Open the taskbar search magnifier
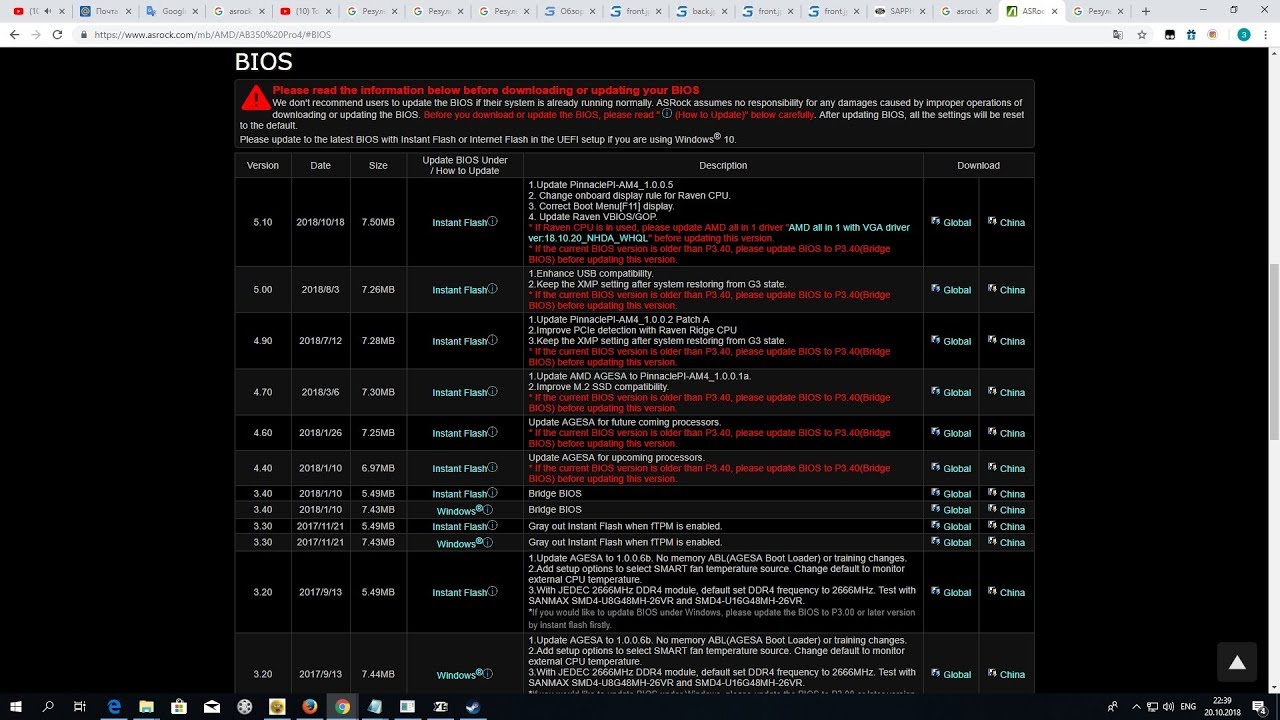Image resolution: width=1280 pixels, height=720 pixels. pyautogui.click(x=48, y=706)
